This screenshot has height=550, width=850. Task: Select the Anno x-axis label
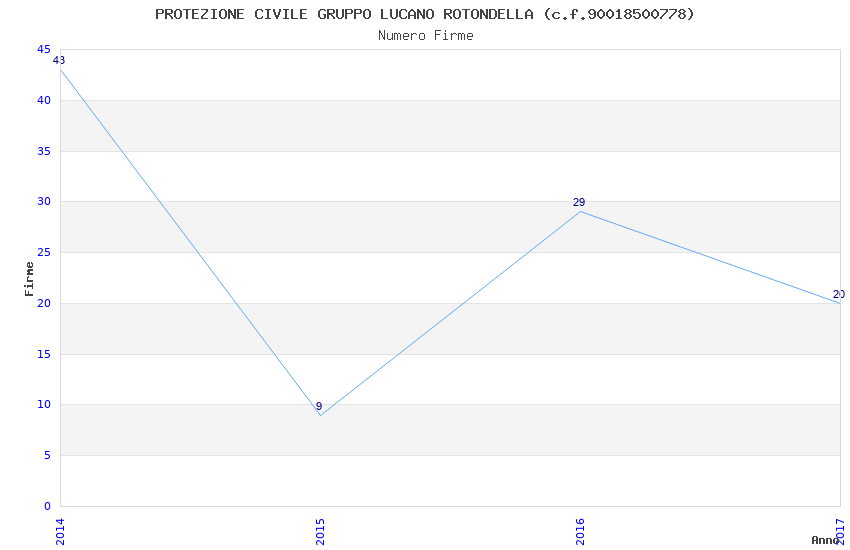825,540
